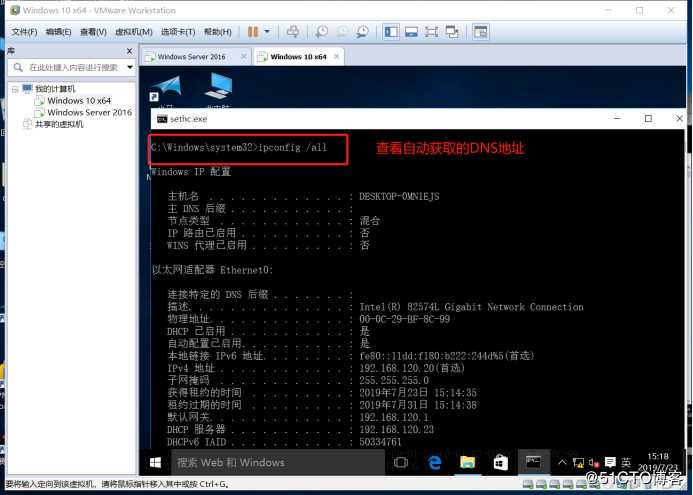Open the guest Windows Start menu
693x495 pixels.
click(155, 463)
